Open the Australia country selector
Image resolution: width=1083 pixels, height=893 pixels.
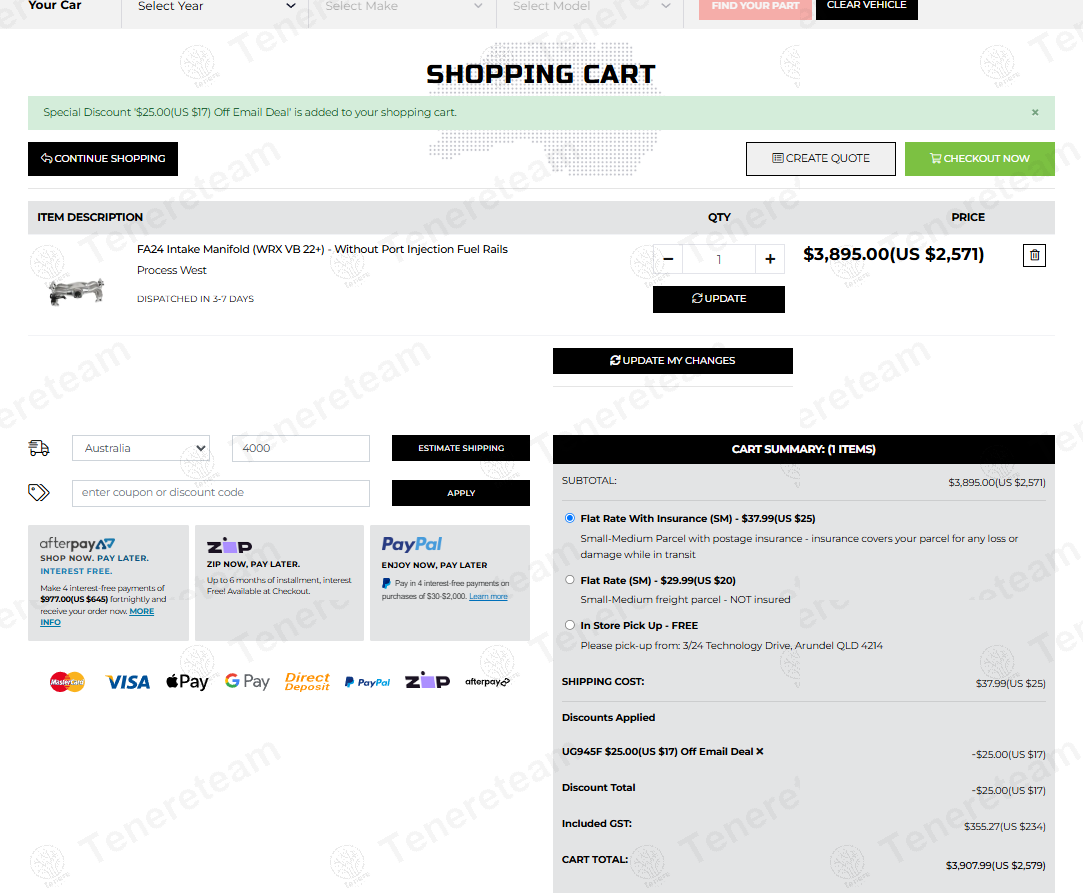(x=140, y=448)
